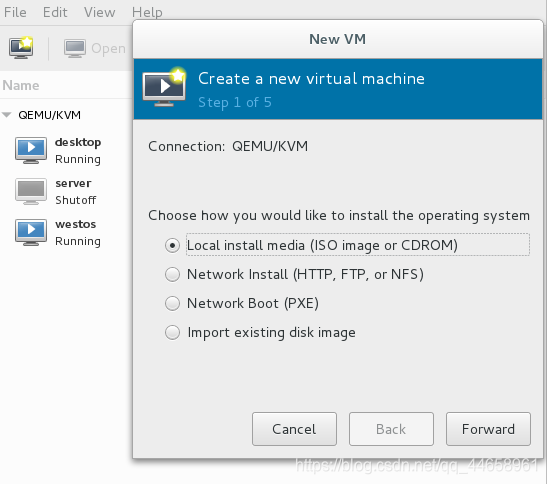Viewport: 547px width, 484px height.
Task: Click the Open console monitor icon
Action: pyautogui.click(x=75, y=48)
